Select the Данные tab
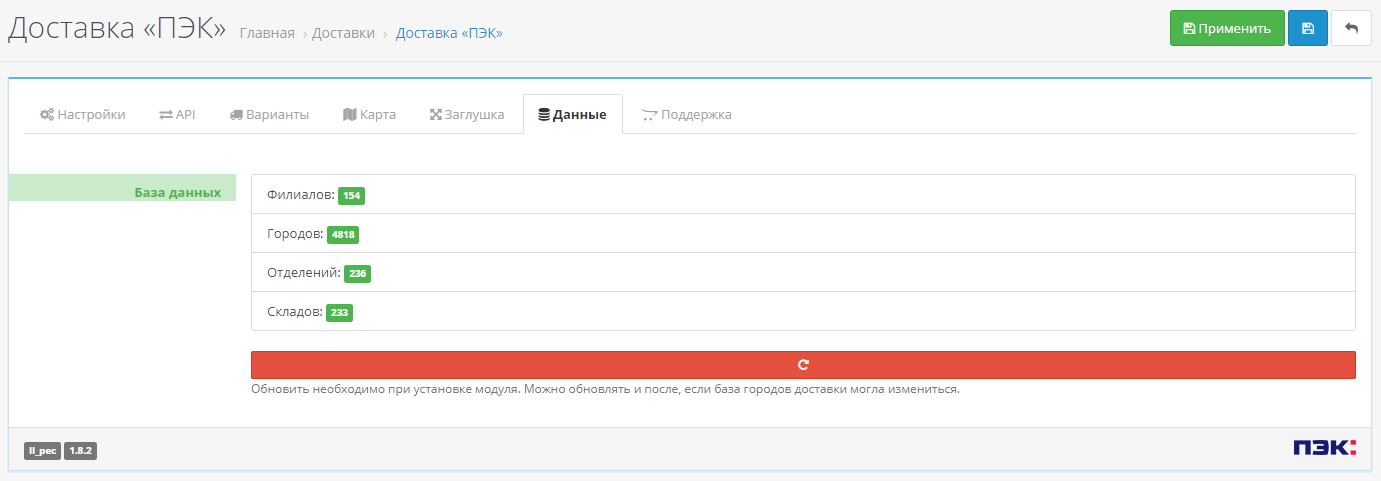 click(572, 114)
